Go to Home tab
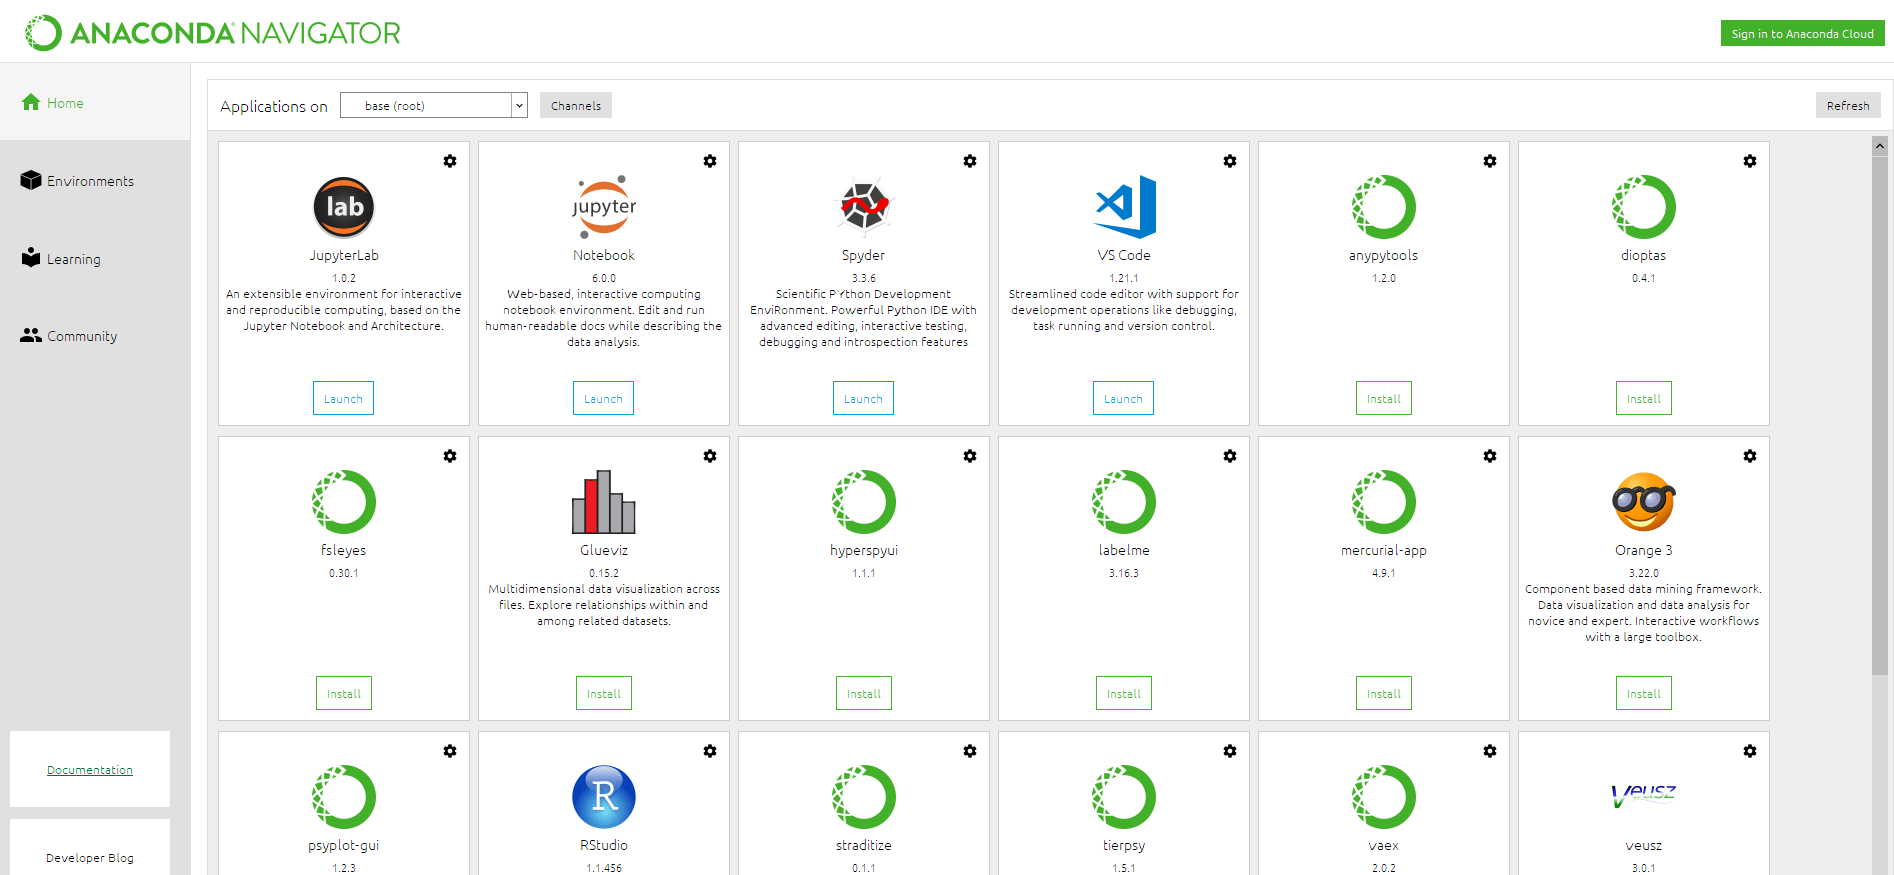Viewport: 1894px width, 875px height. pos(95,102)
